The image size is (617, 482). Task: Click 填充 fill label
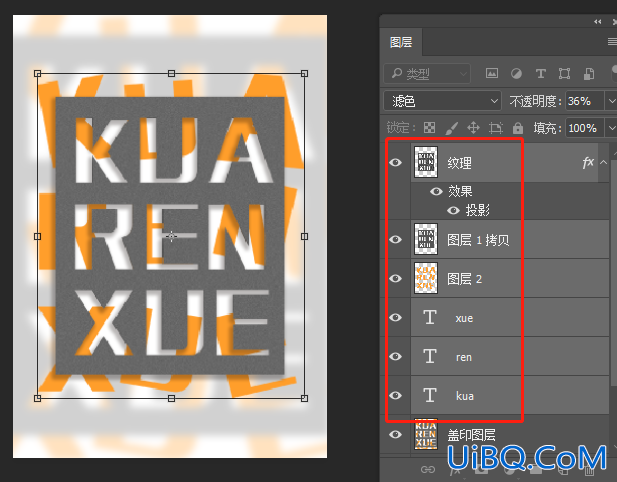[x=547, y=128]
